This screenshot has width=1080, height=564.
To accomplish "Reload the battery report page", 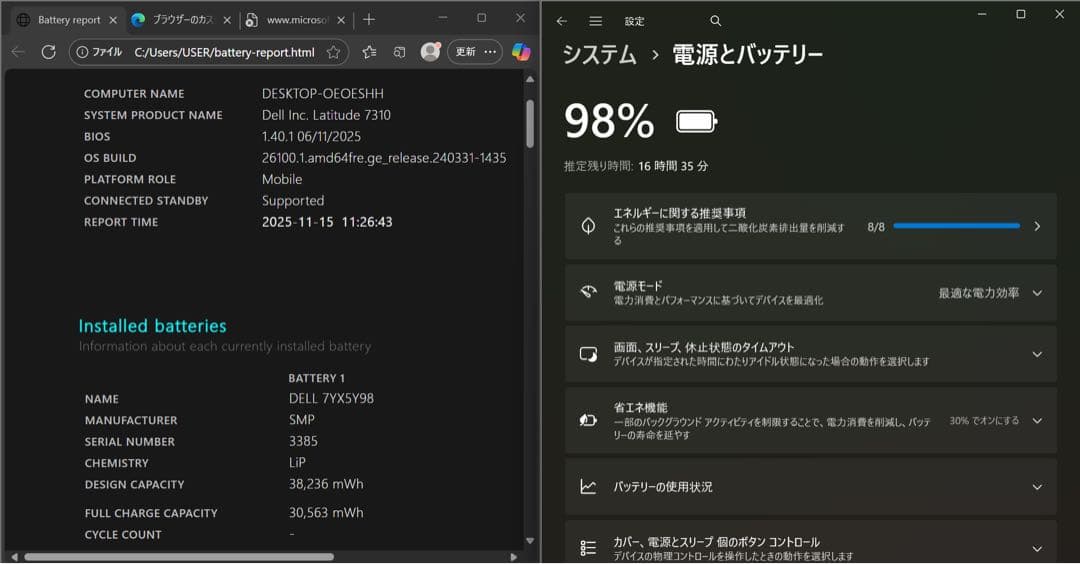I will click(x=48, y=52).
